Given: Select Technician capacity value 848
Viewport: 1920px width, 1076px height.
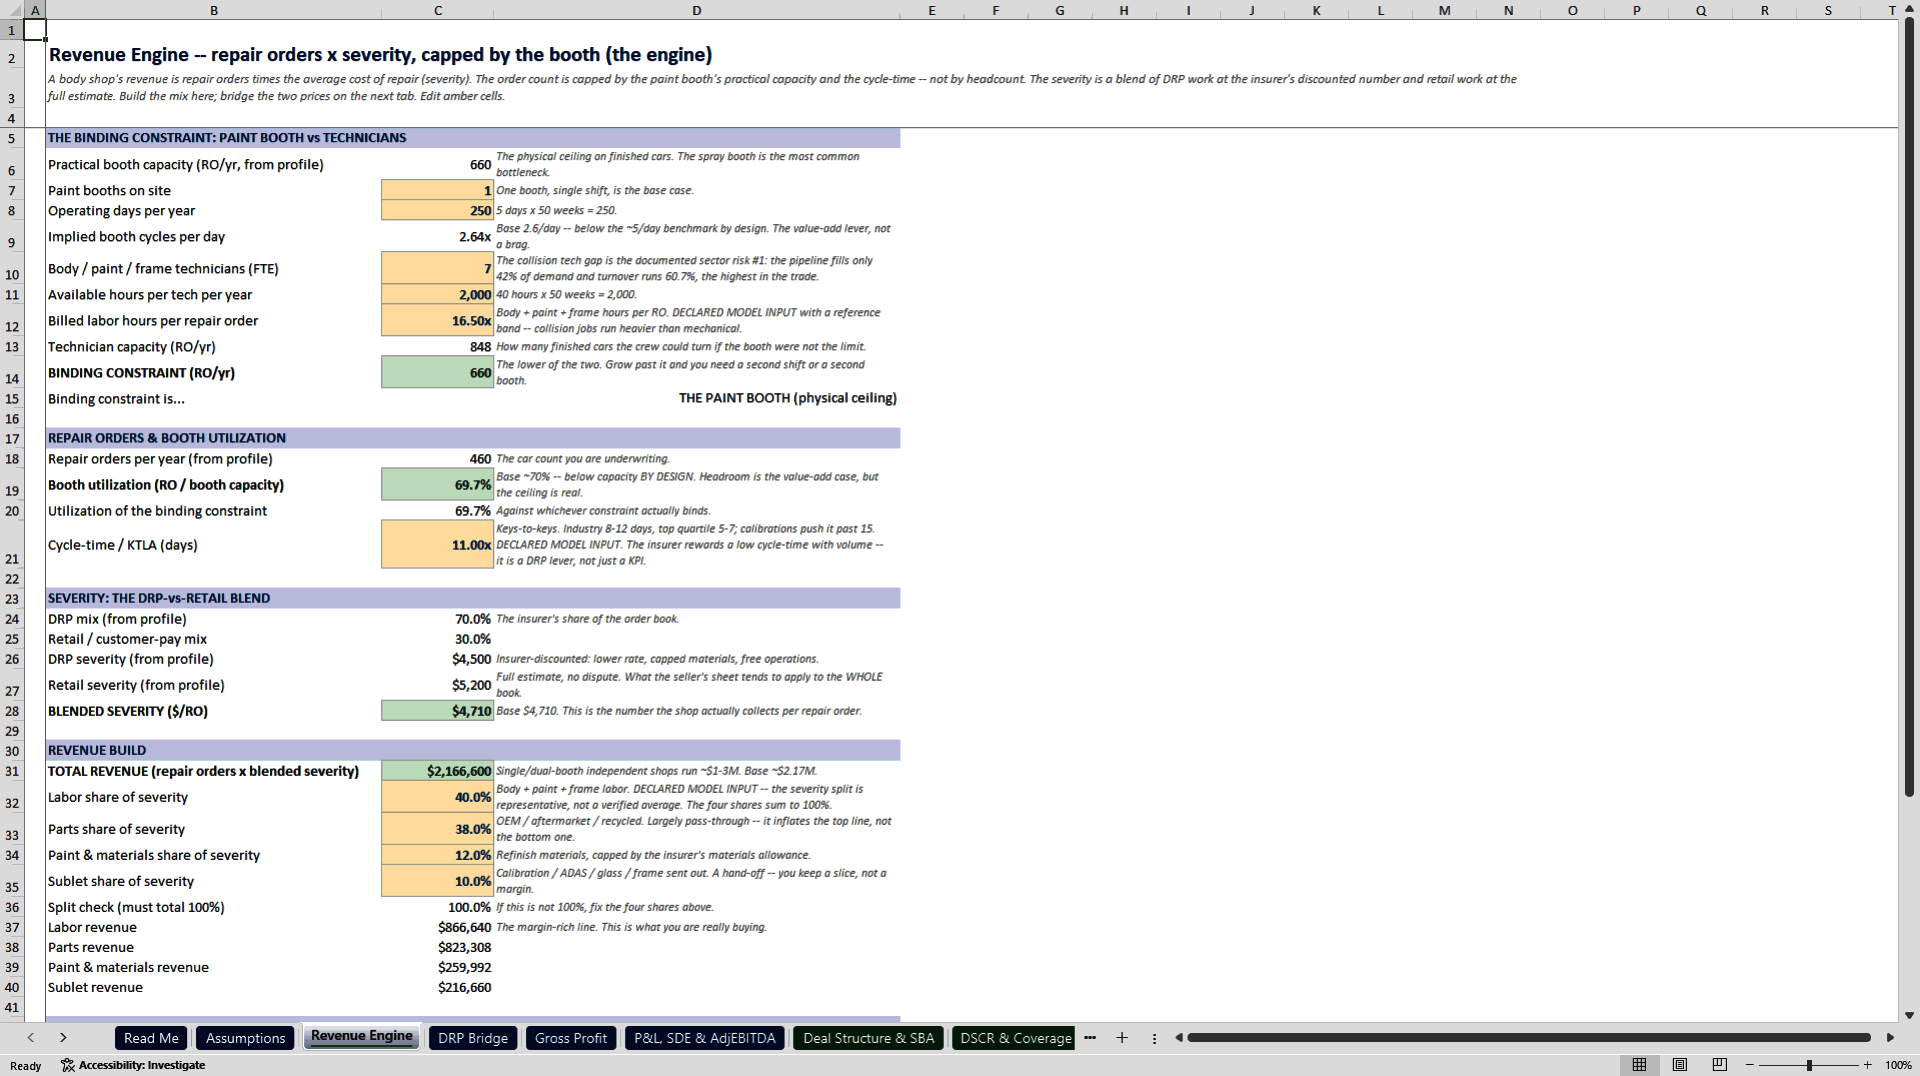Looking at the screenshot, I should 438,346.
